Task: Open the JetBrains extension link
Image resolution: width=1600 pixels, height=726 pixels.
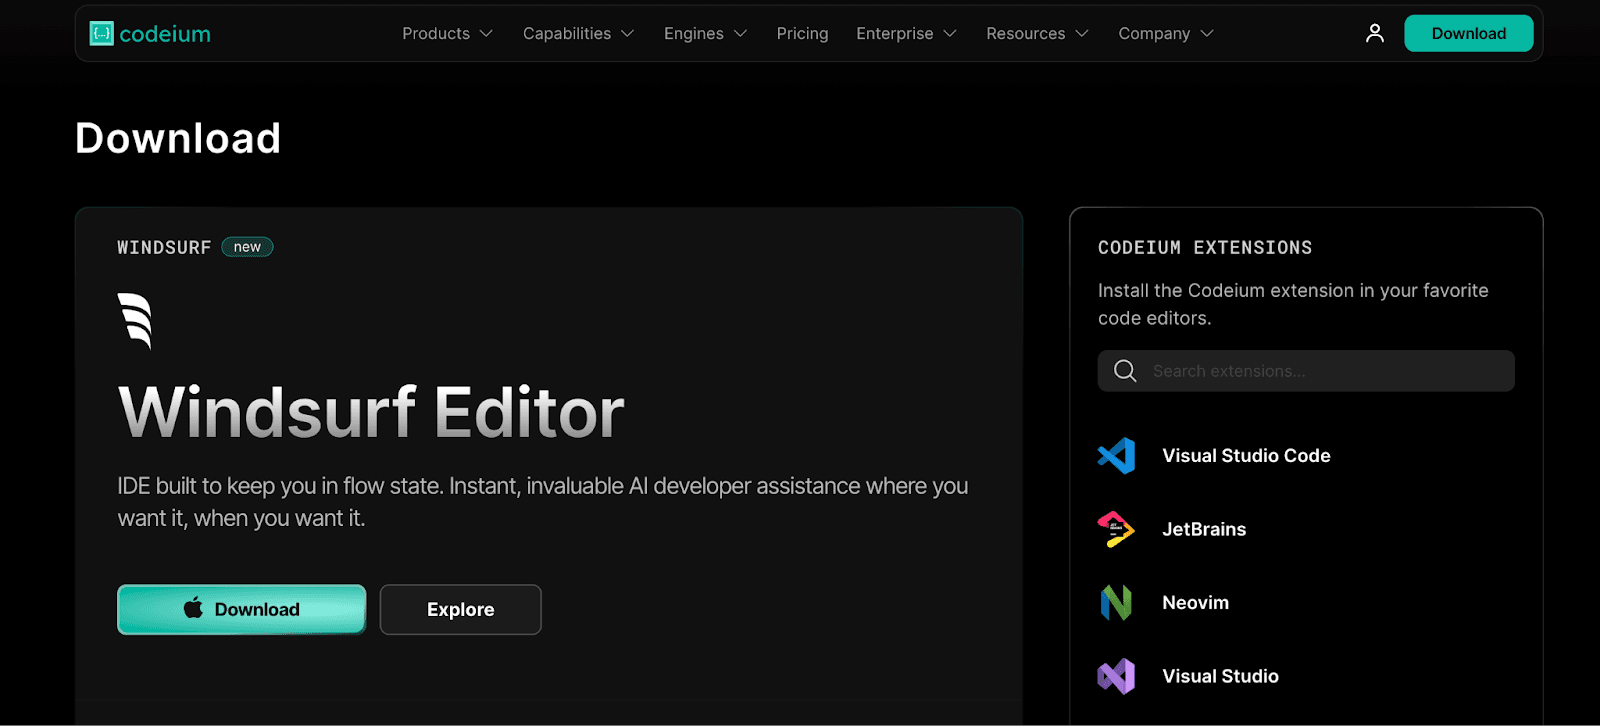Action: click(1204, 530)
